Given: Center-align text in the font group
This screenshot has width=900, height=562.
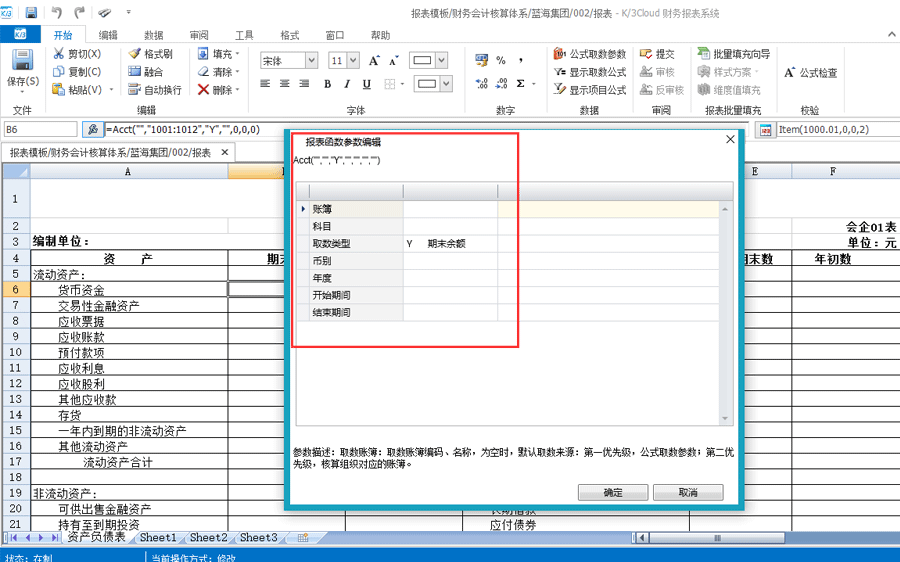Looking at the screenshot, I should [285, 84].
